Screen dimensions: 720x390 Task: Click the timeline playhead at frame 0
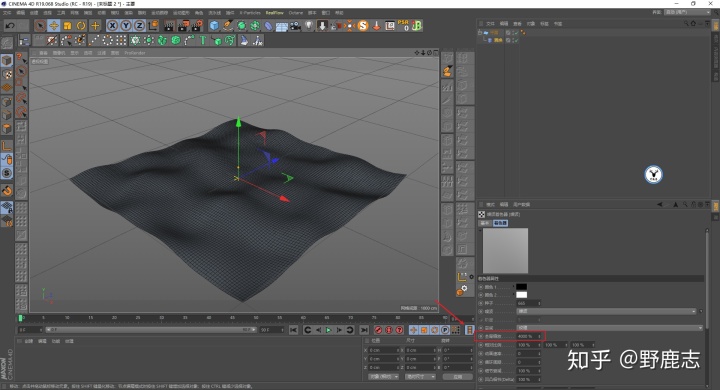(x=20, y=318)
